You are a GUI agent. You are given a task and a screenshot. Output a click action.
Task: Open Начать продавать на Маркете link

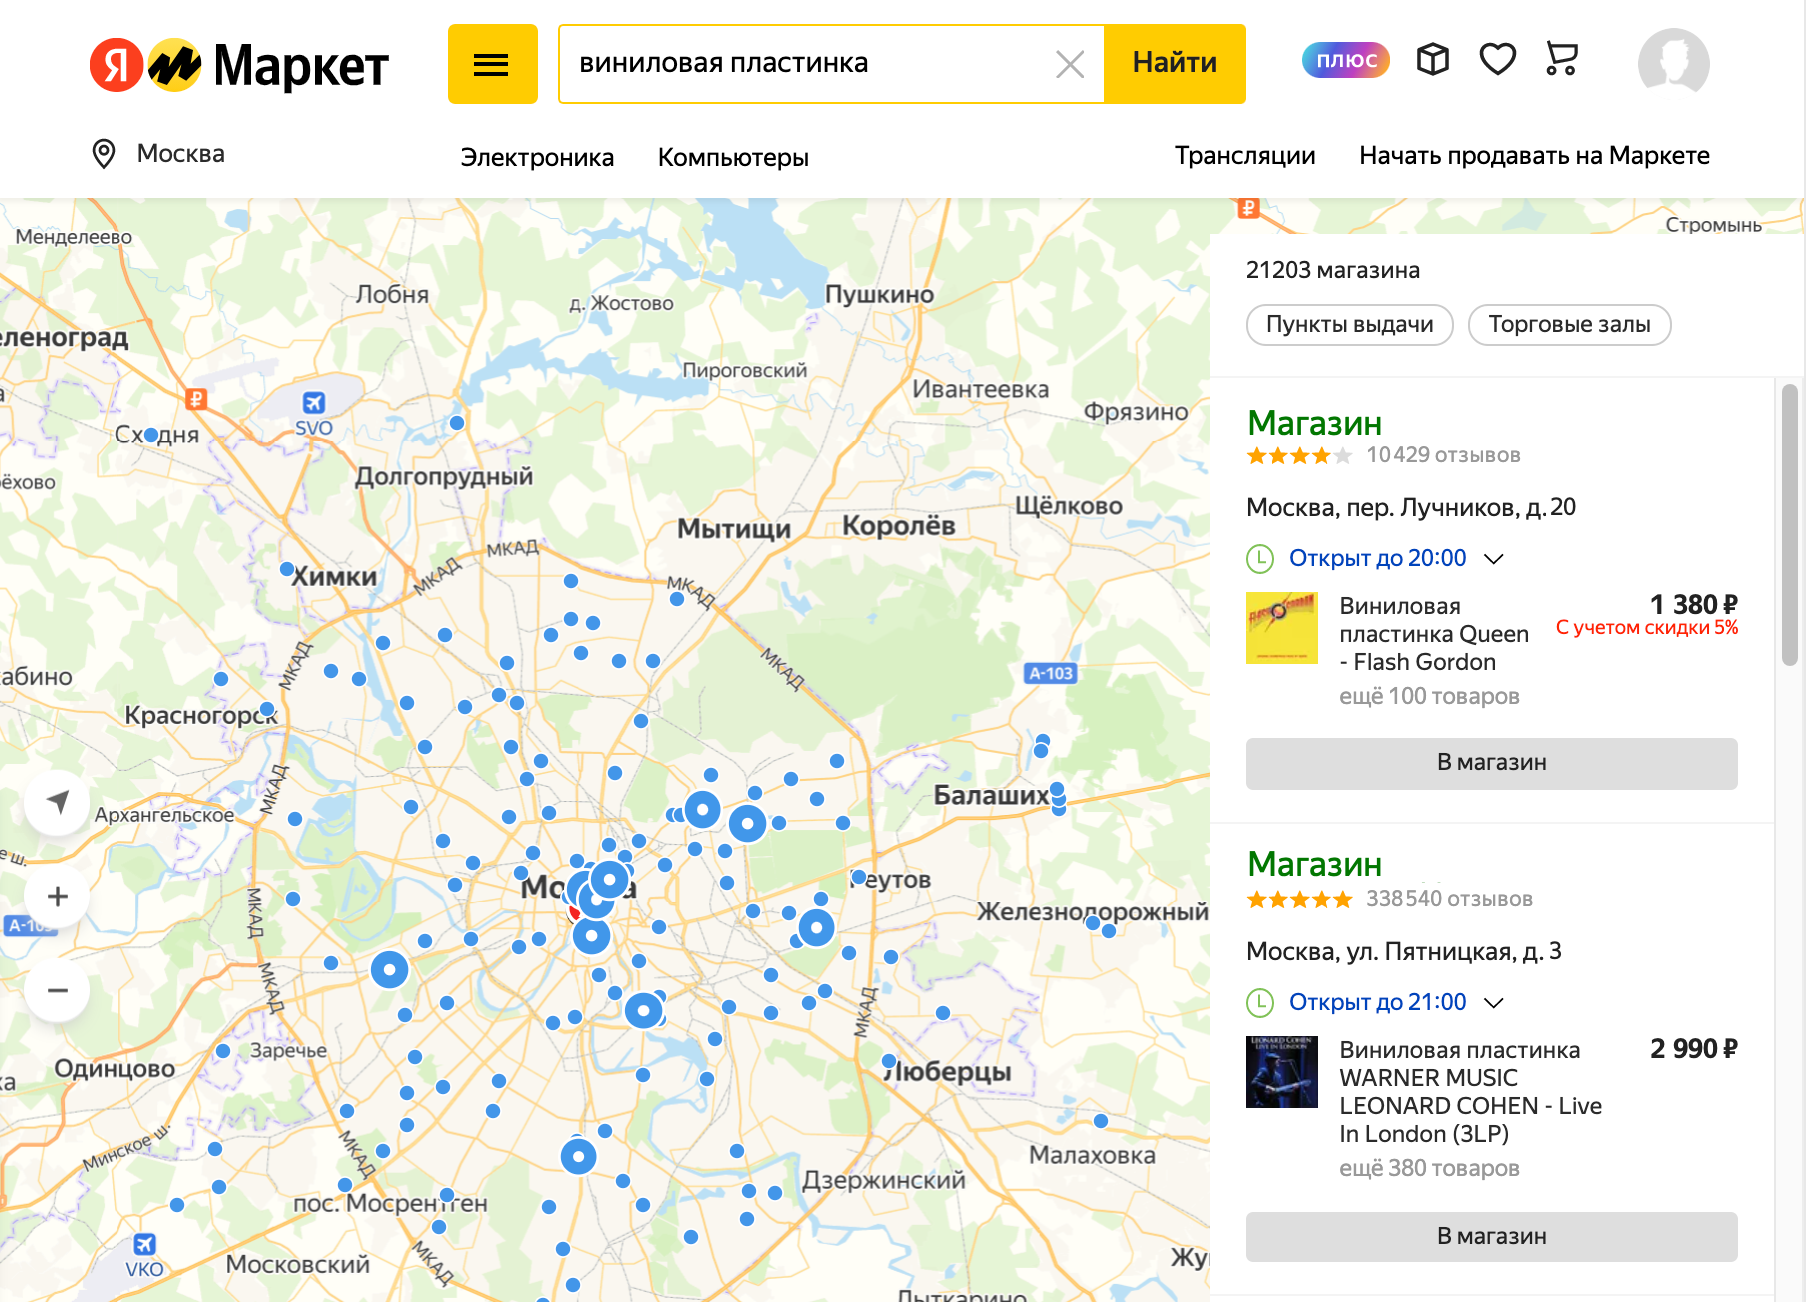pyautogui.click(x=1534, y=155)
